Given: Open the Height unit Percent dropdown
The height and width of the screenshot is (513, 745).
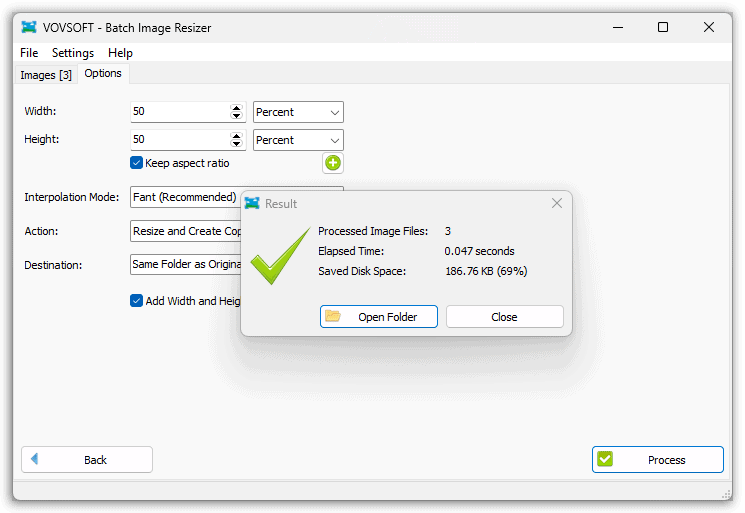Looking at the screenshot, I should click(x=298, y=140).
